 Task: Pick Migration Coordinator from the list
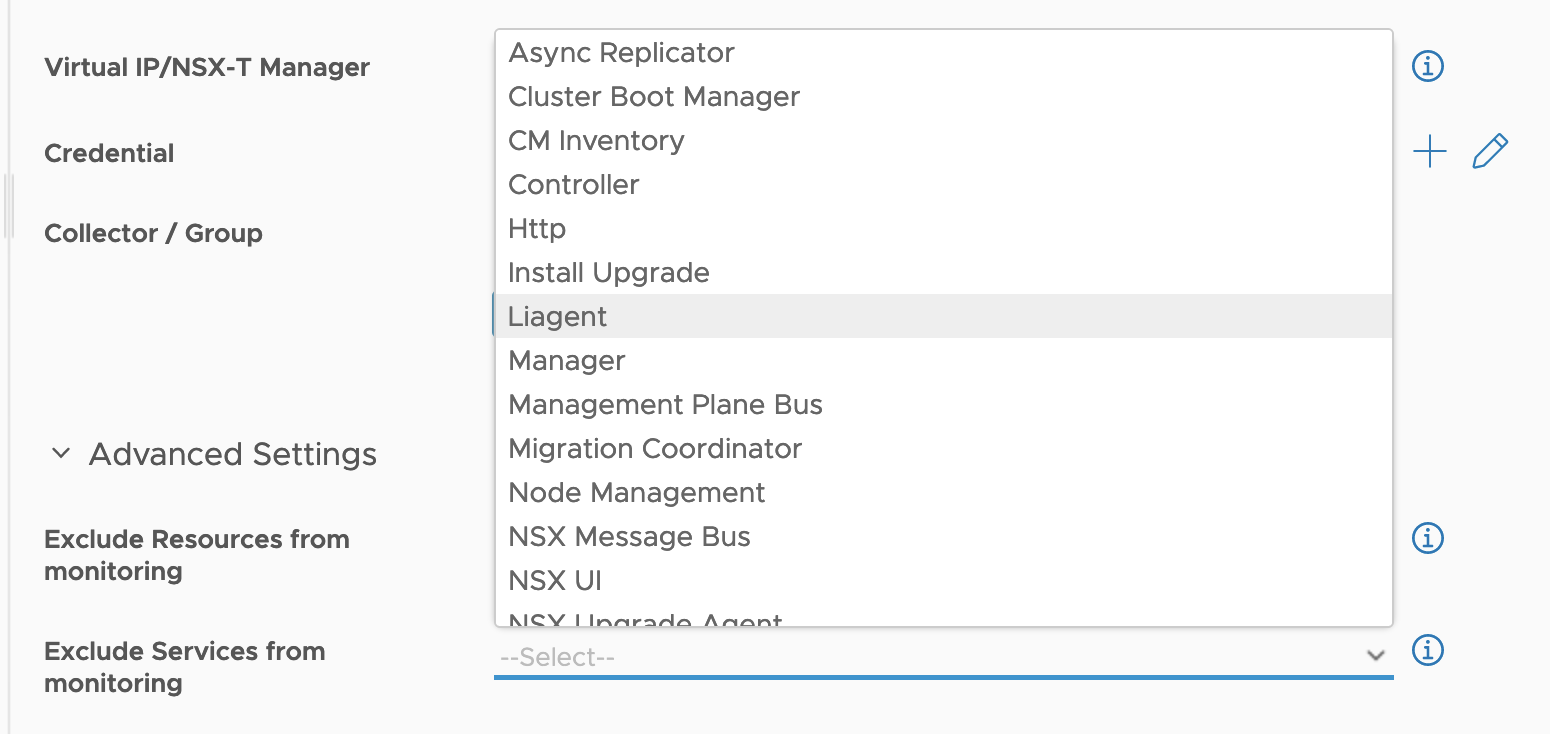(943, 448)
